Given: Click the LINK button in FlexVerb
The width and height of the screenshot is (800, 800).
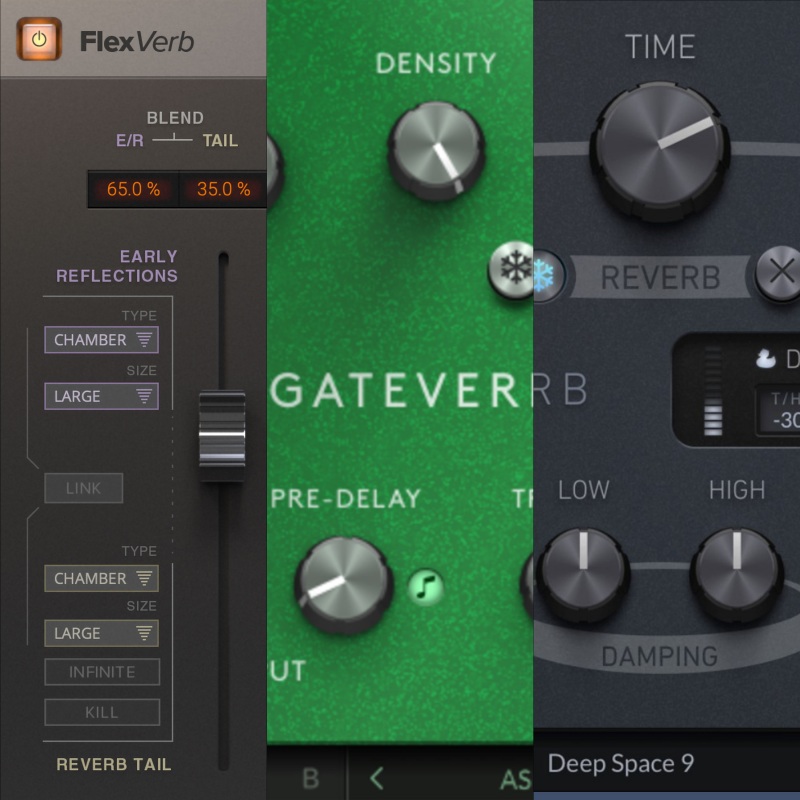Looking at the screenshot, I should click(x=83, y=488).
